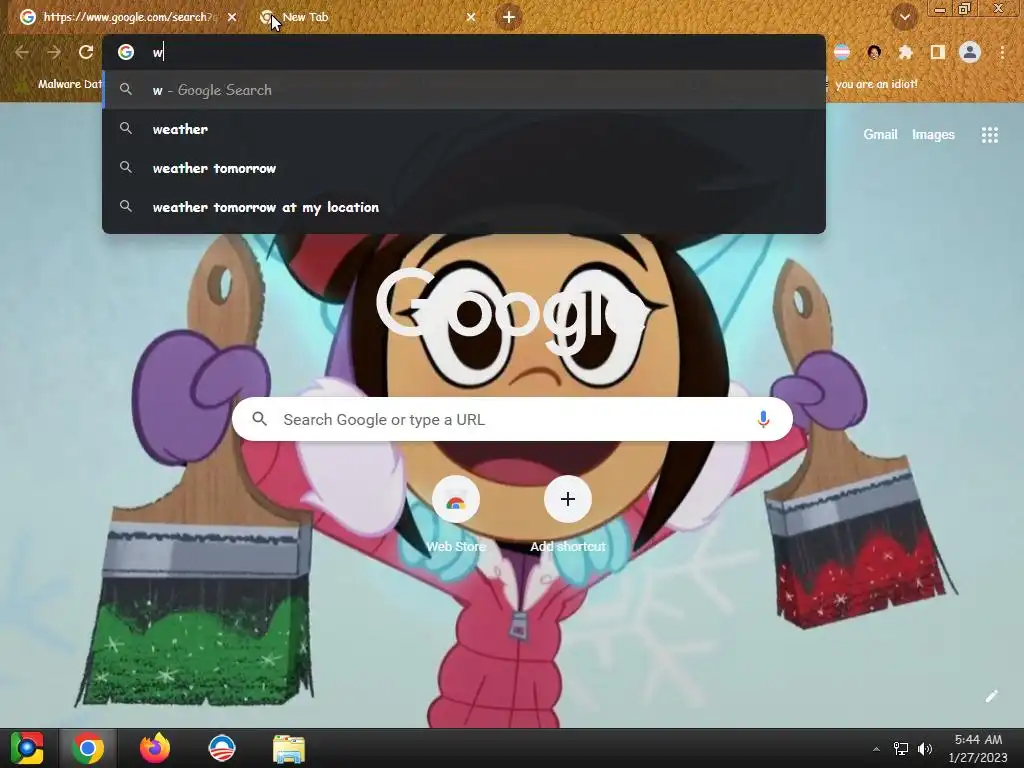Click the taskbar clock showing 5:44 AM

[978, 748]
